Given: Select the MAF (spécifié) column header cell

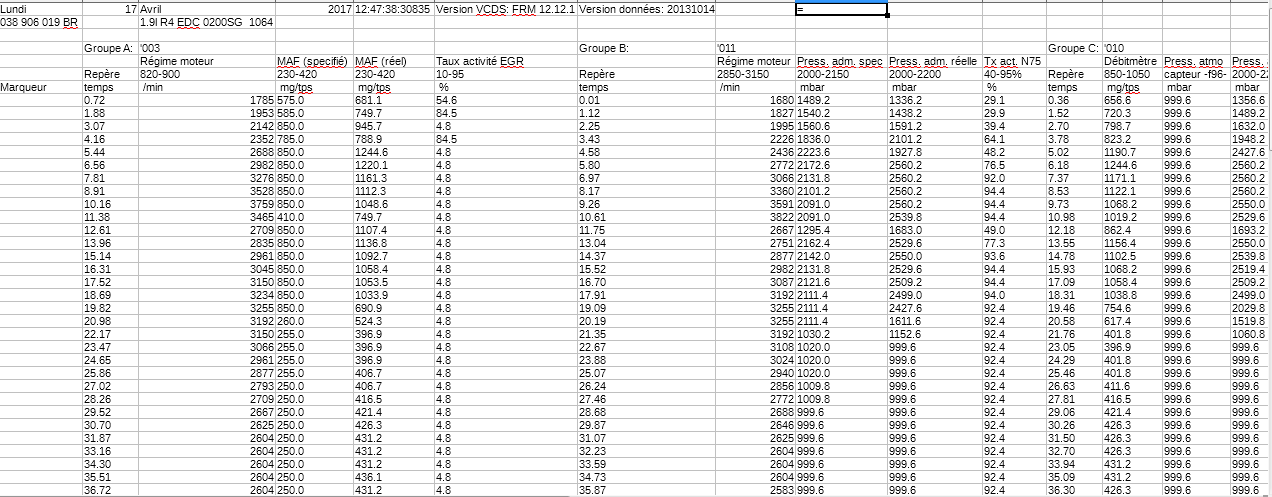Looking at the screenshot, I should coord(313,62).
